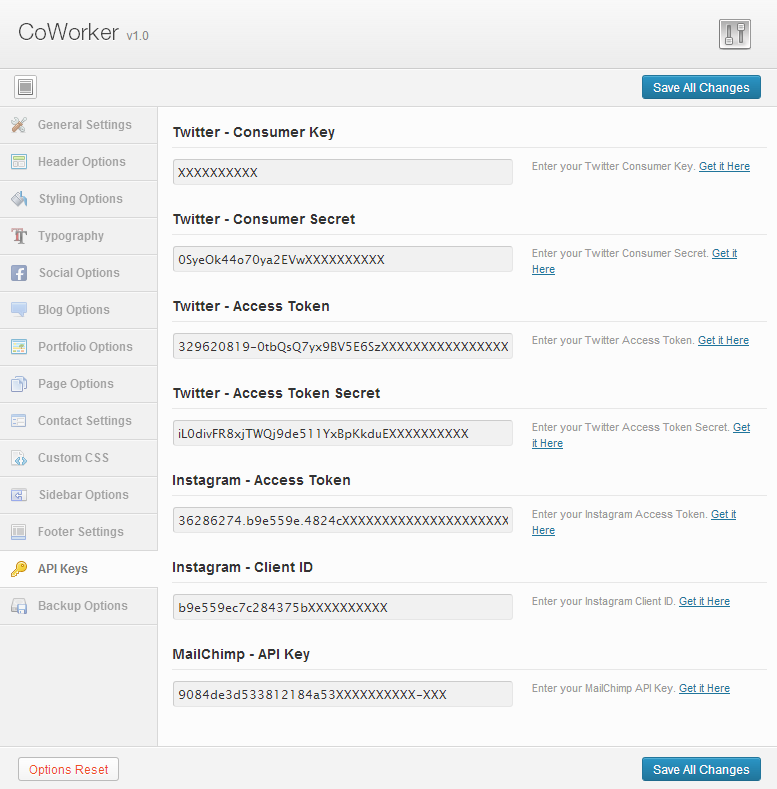The width and height of the screenshot is (777, 789).
Task: Click the Twitter - Consumer Key heading
Action: point(254,132)
